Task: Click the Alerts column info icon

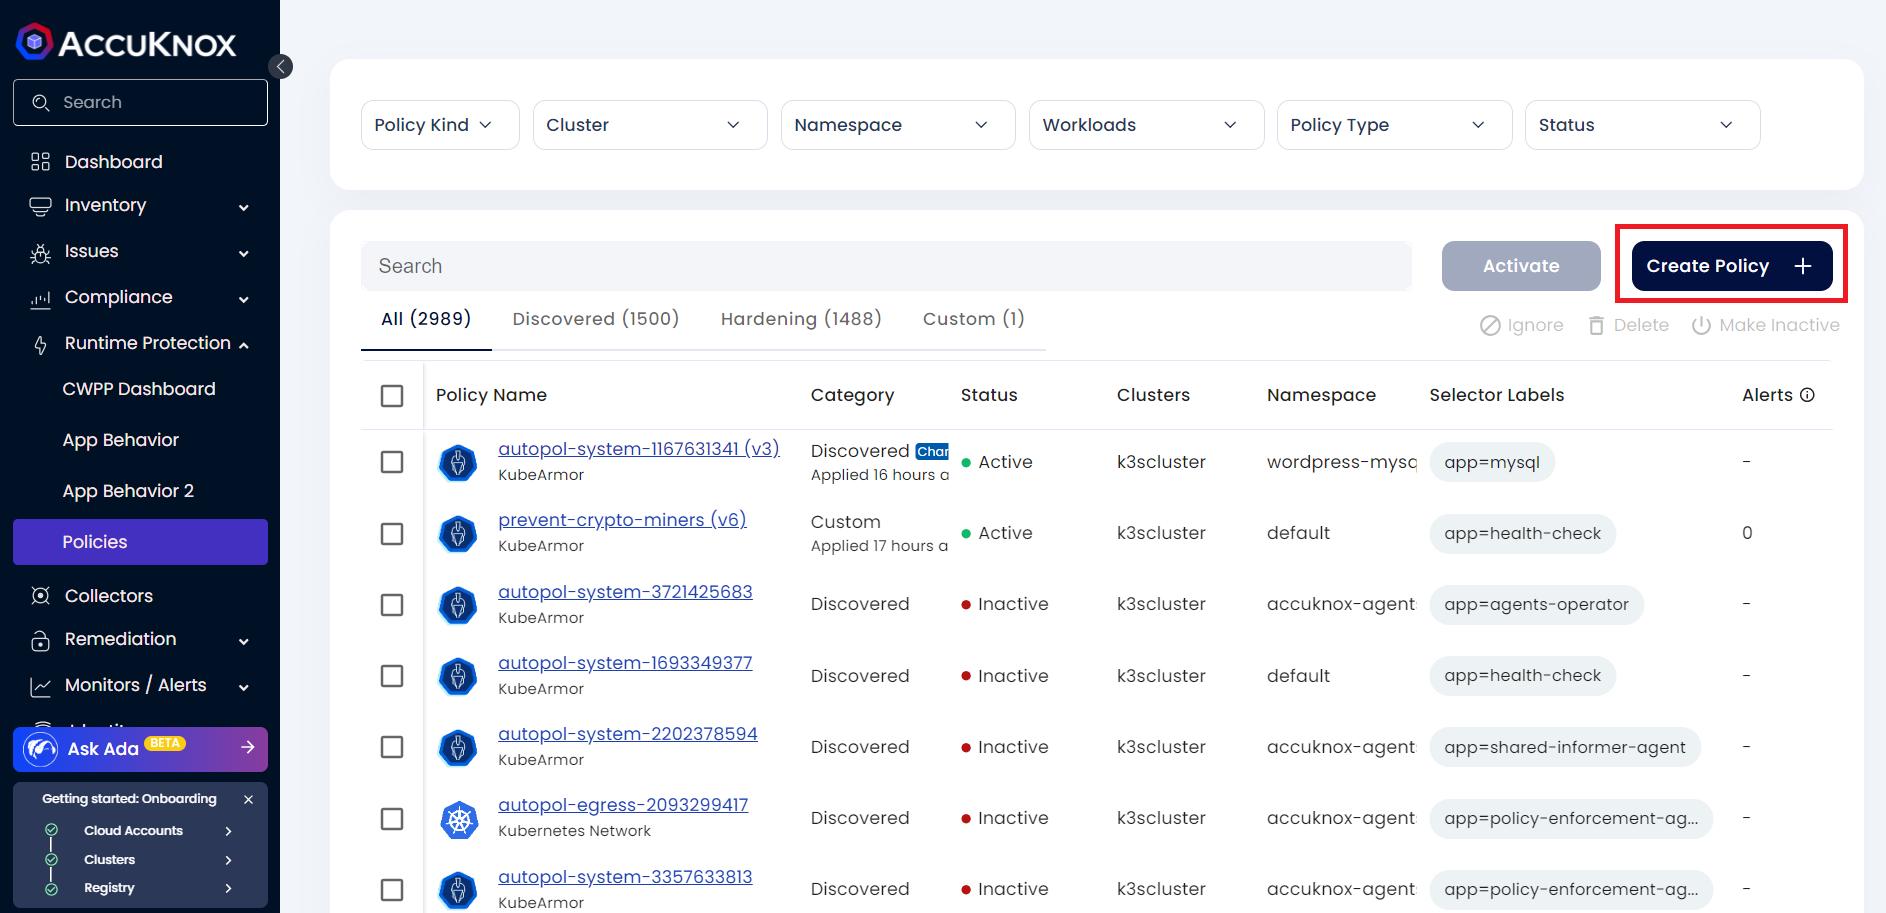Action: (1807, 395)
